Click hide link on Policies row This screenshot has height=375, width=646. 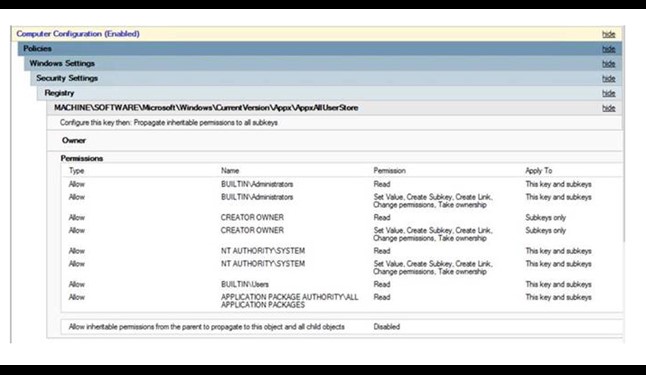tap(609, 49)
